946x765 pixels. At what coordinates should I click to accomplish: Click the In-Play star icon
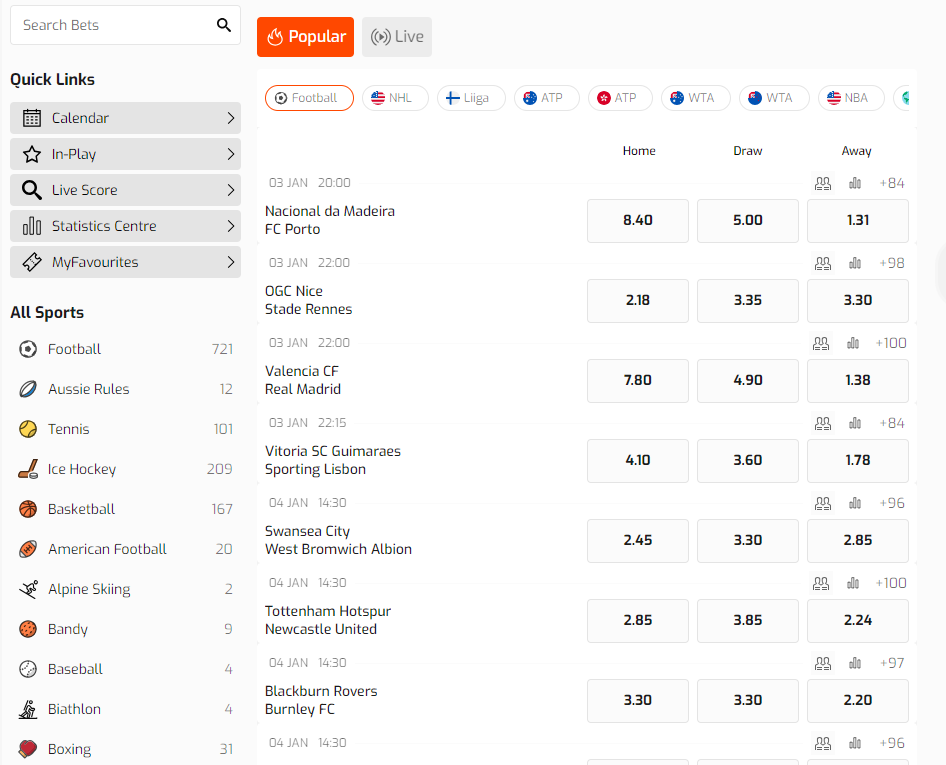point(32,154)
